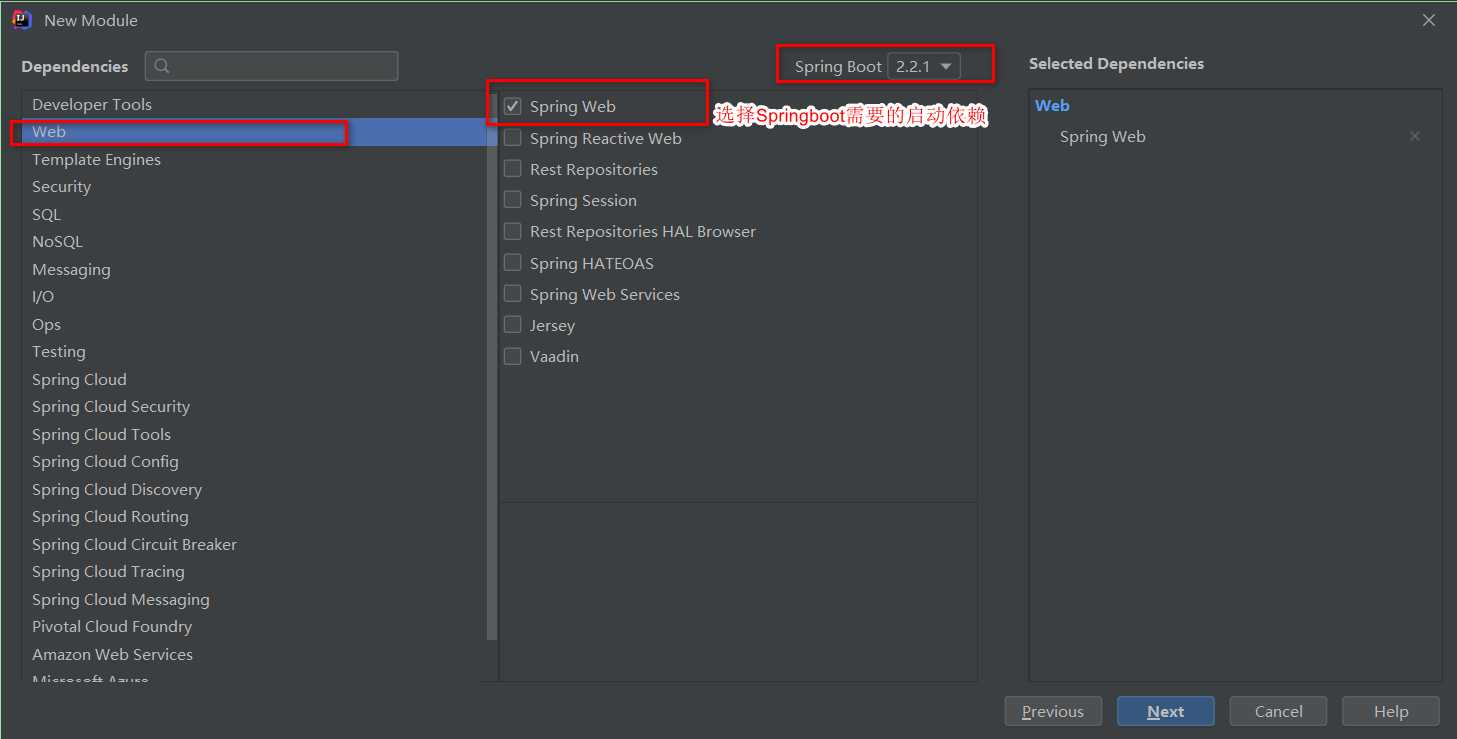Choose the I/O category
The height and width of the screenshot is (739, 1457).
pos(254,297)
